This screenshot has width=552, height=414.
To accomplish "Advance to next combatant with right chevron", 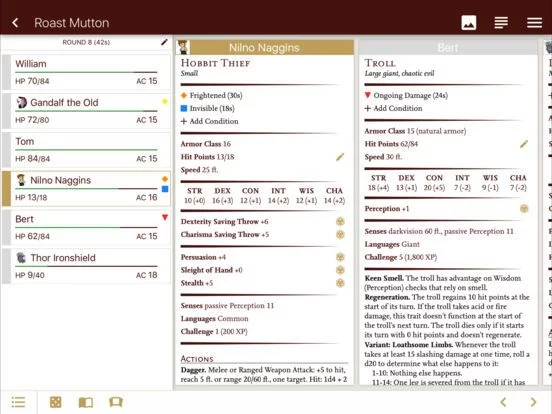I will [x=533, y=402].
